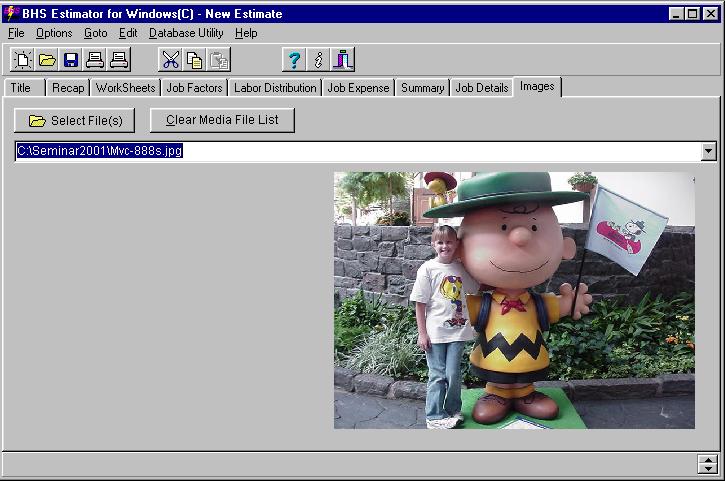Click the info 'i' toolbar icon
The image size is (725, 481).
[x=318, y=60]
